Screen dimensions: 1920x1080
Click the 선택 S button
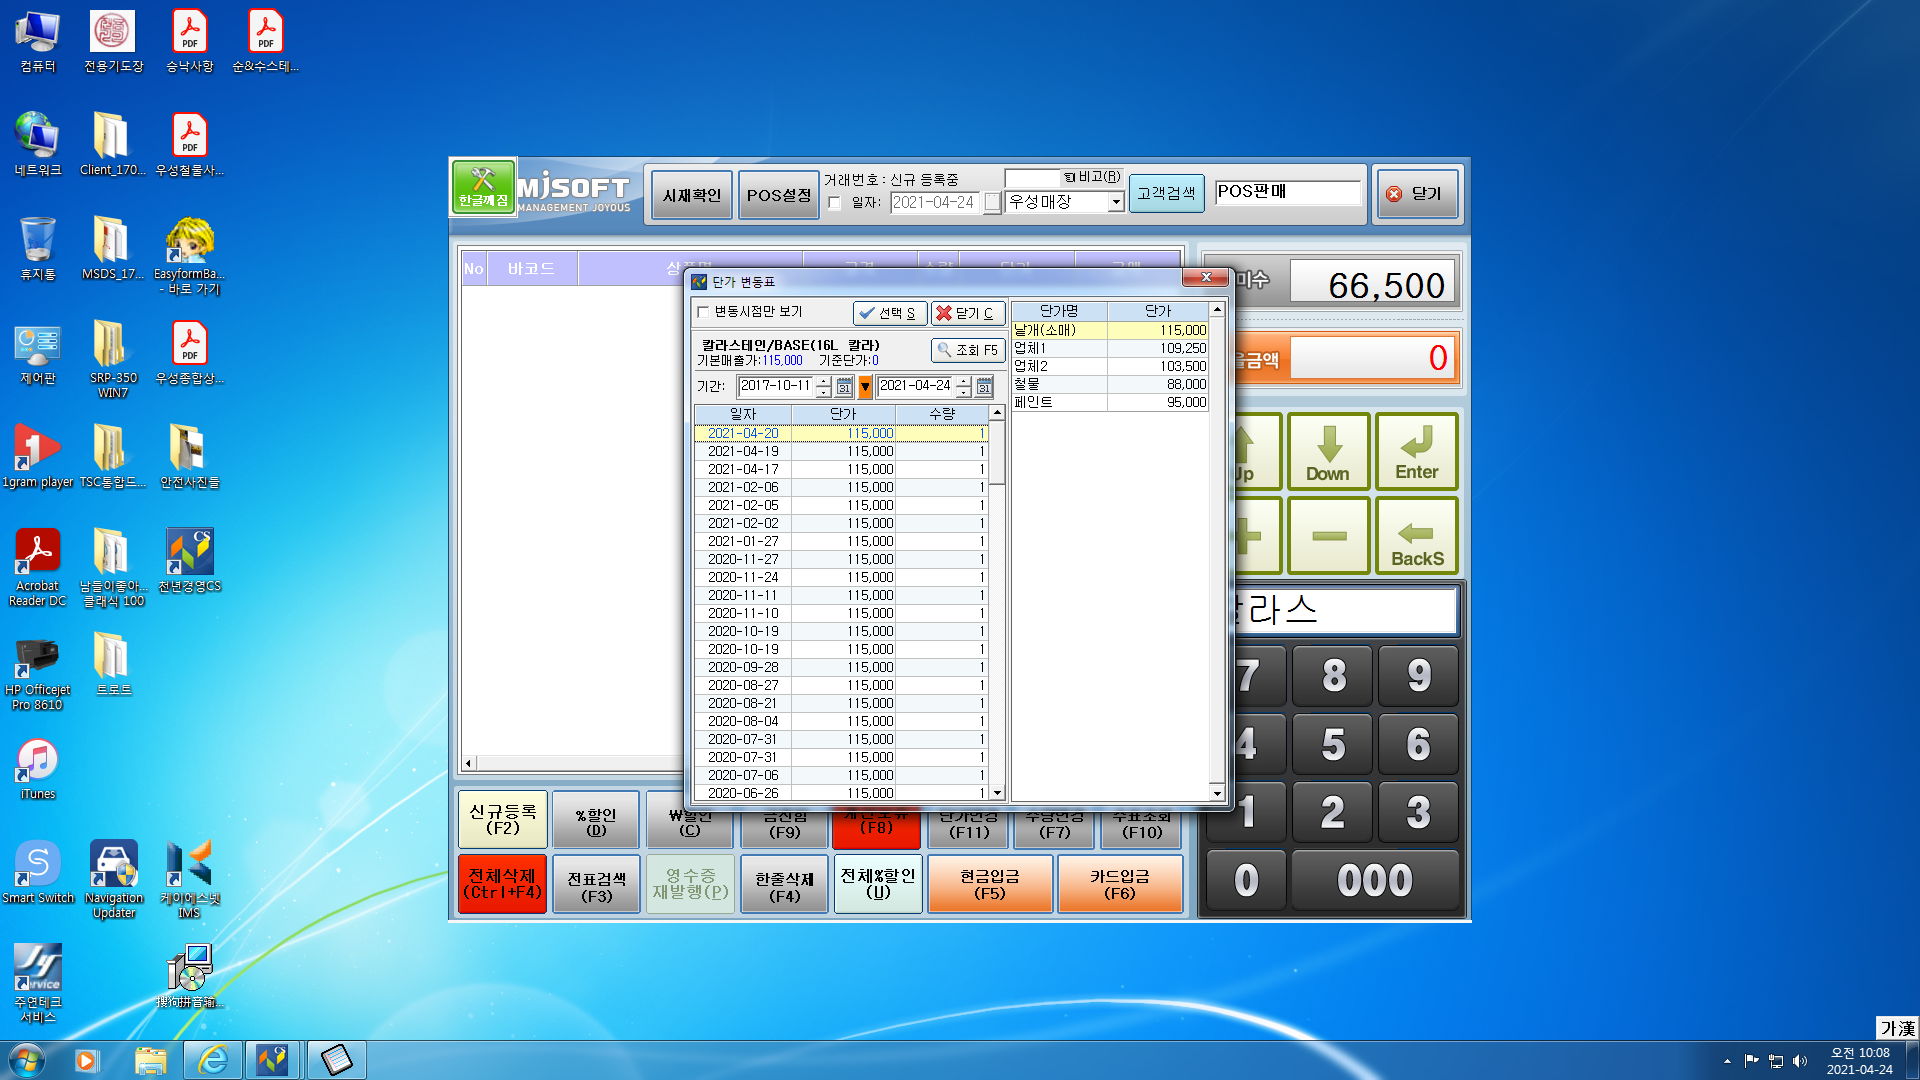click(x=890, y=313)
